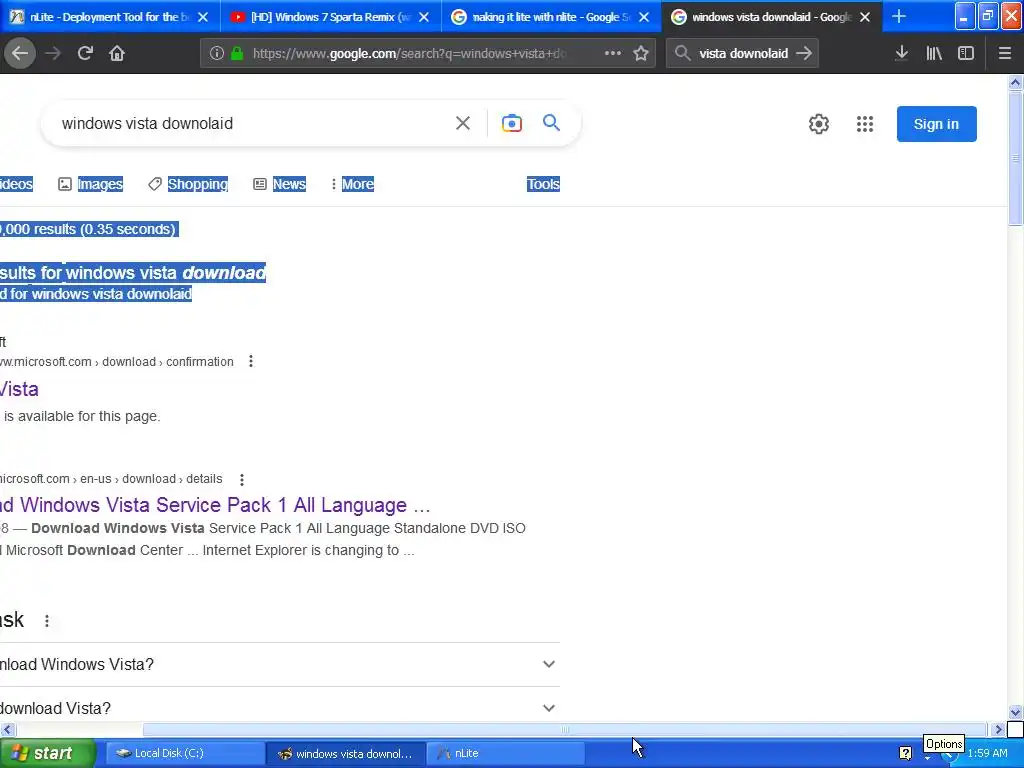Switch to nLite taskbar window
Image resolution: width=1024 pixels, height=768 pixels.
click(x=506, y=753)
